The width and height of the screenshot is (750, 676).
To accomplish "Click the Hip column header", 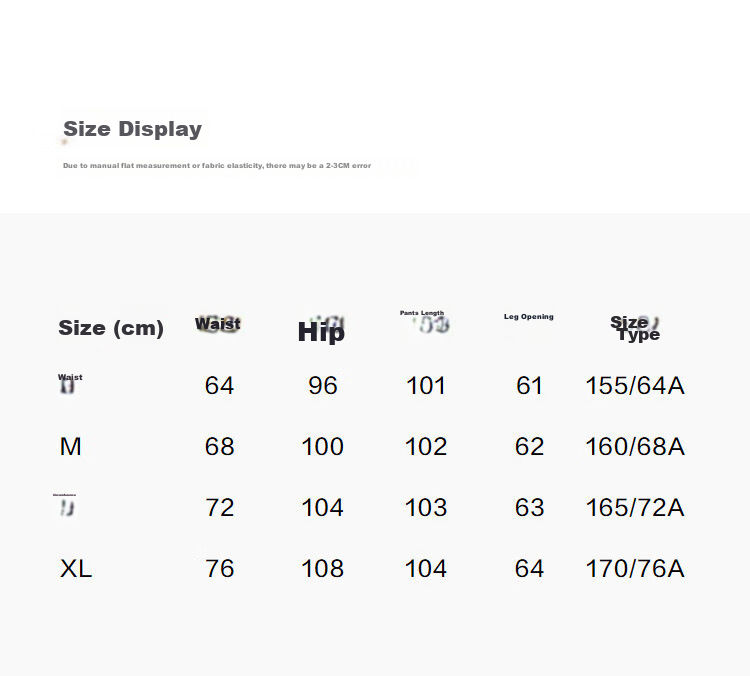I will pos(321,332).
